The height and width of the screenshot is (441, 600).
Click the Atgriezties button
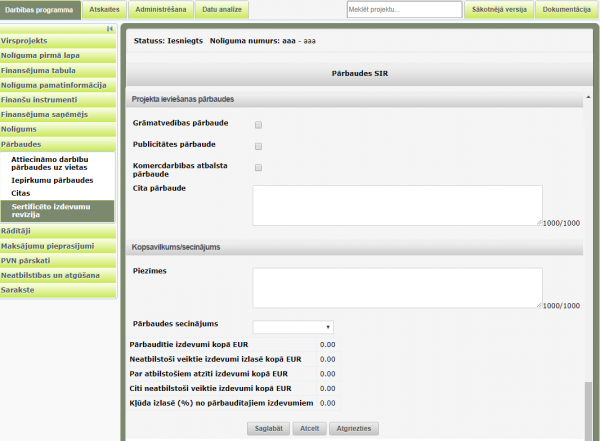pos(354,428)
